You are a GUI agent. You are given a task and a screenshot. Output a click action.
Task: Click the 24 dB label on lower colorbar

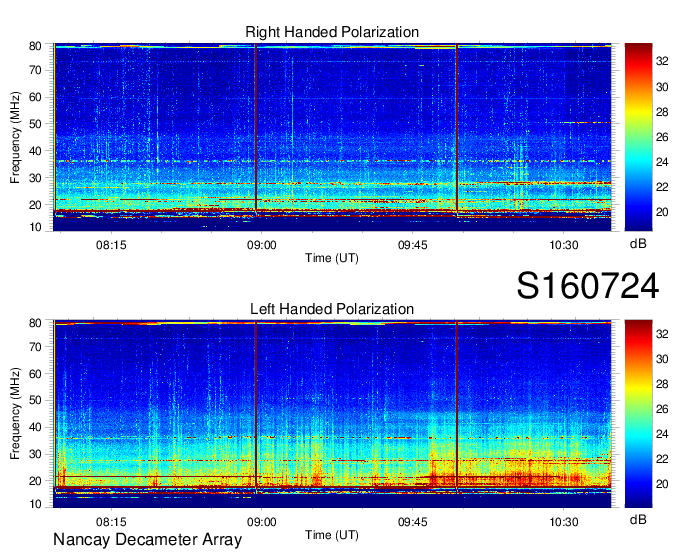pyautogui.click(x=662, y=434)
